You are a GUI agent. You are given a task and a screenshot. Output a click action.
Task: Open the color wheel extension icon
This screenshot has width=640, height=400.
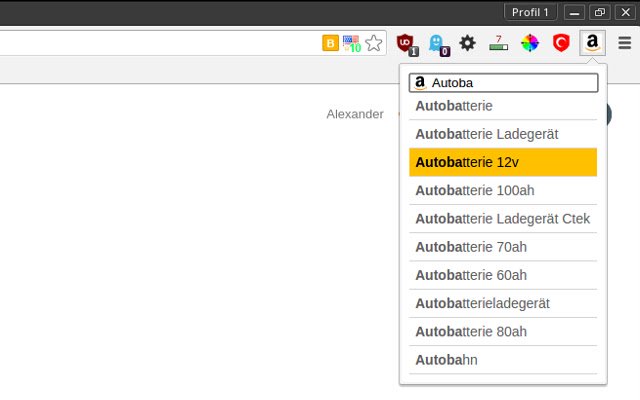(530, 43)
